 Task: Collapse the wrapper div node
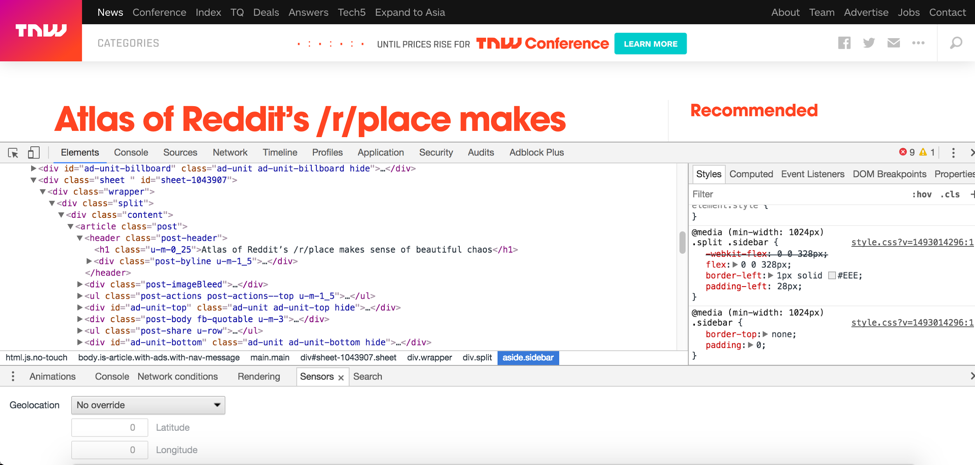pos(43,192)
